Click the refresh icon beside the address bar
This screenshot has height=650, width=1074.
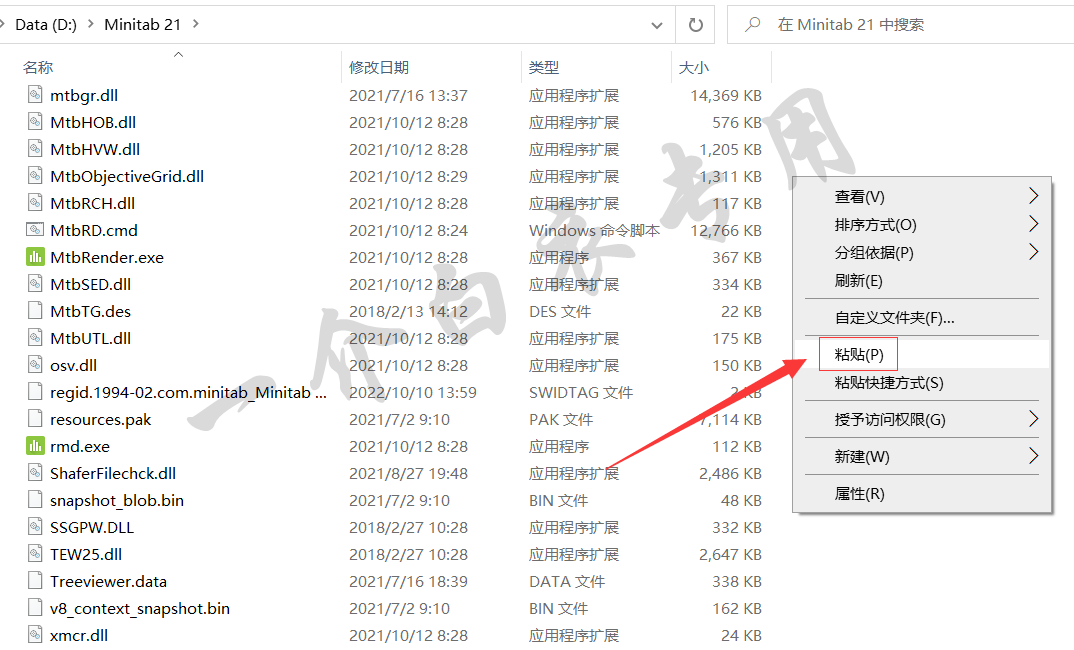click(695, 24)
